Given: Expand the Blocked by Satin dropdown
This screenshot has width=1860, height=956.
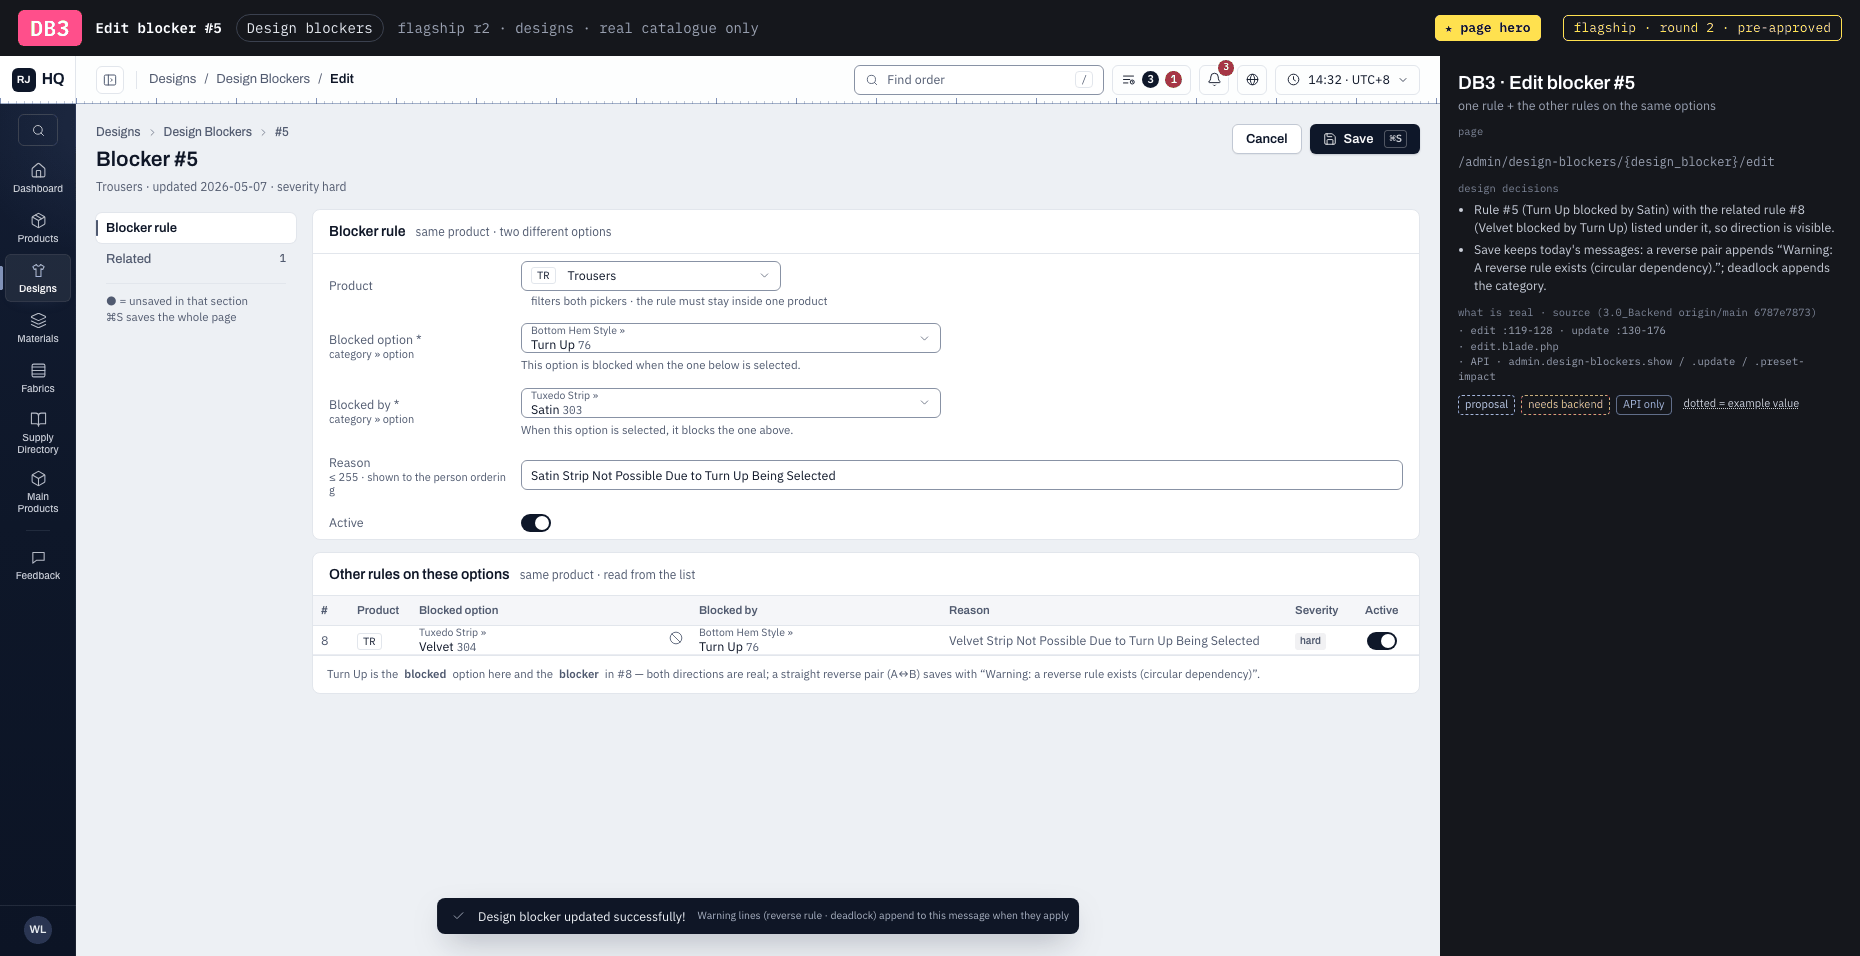Looking at the screenshot, I should 731,403.
